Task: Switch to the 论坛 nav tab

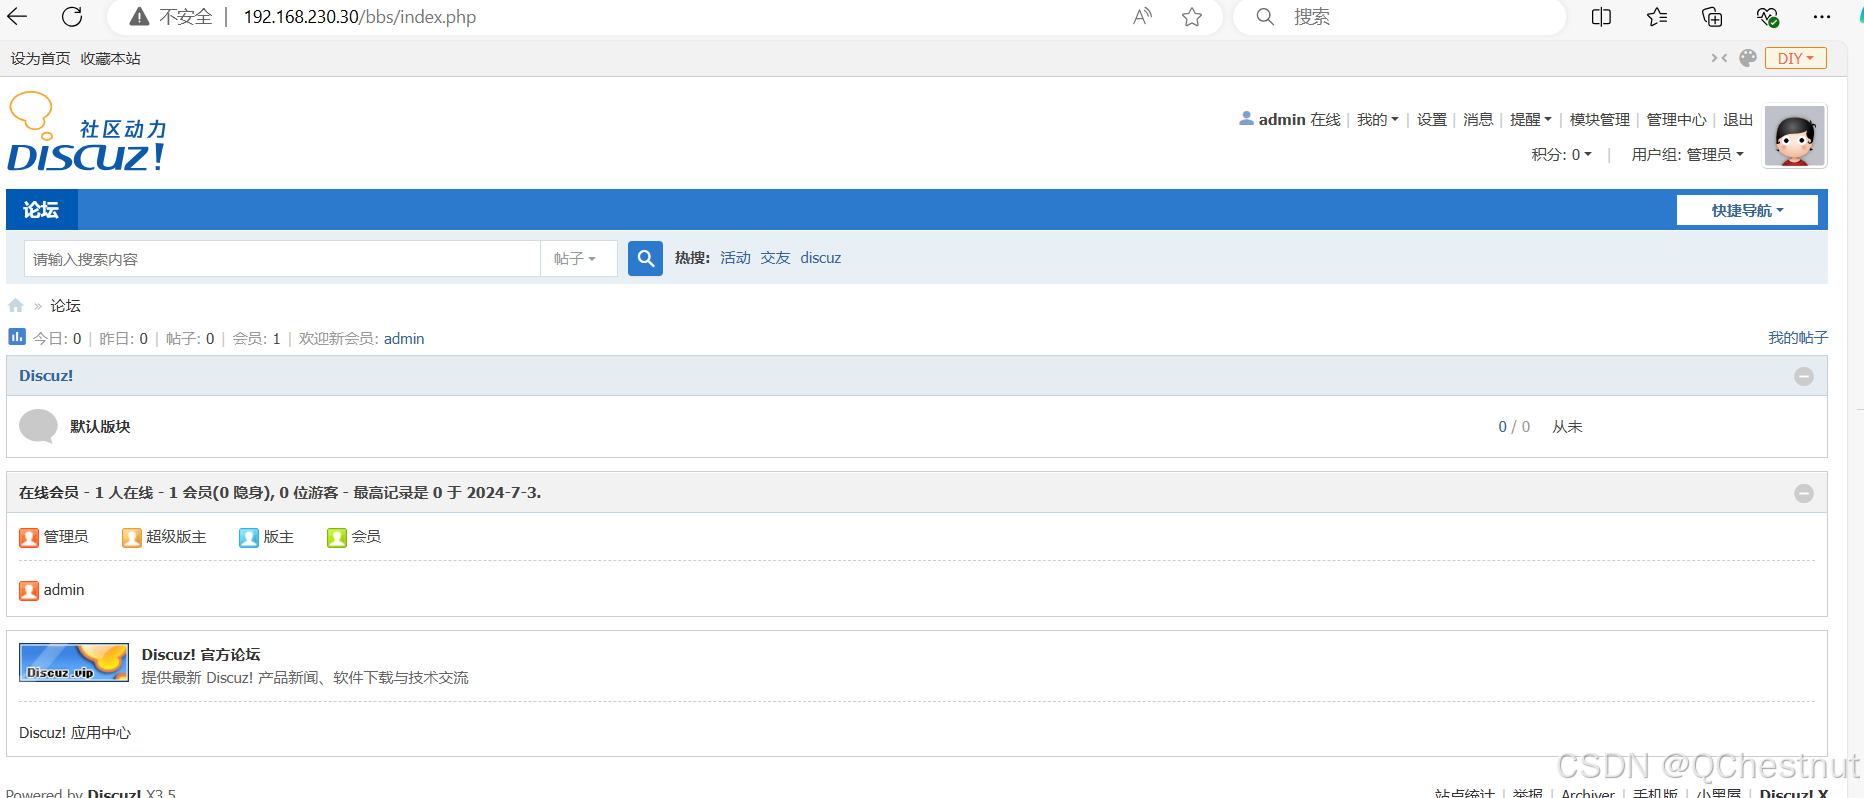Action: tap(41, 209)
